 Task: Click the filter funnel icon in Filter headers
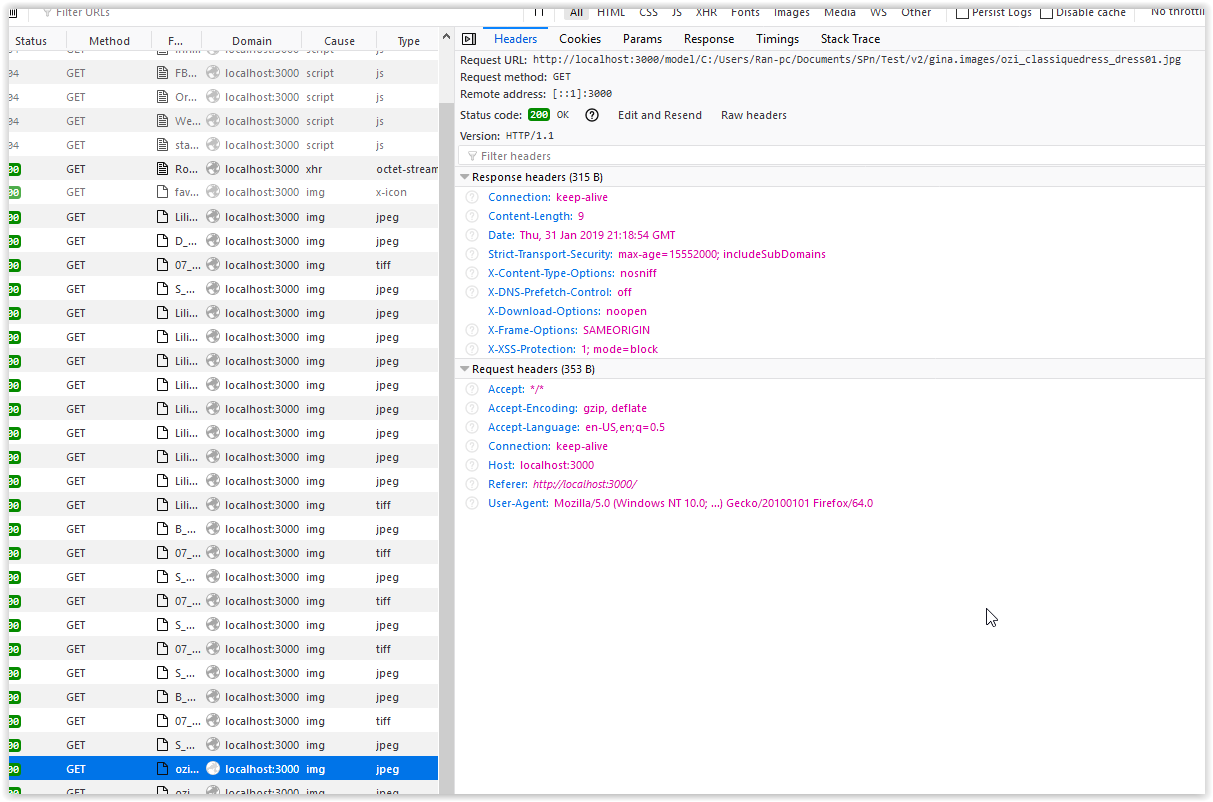pyautogui.click(x=472, y=156)
